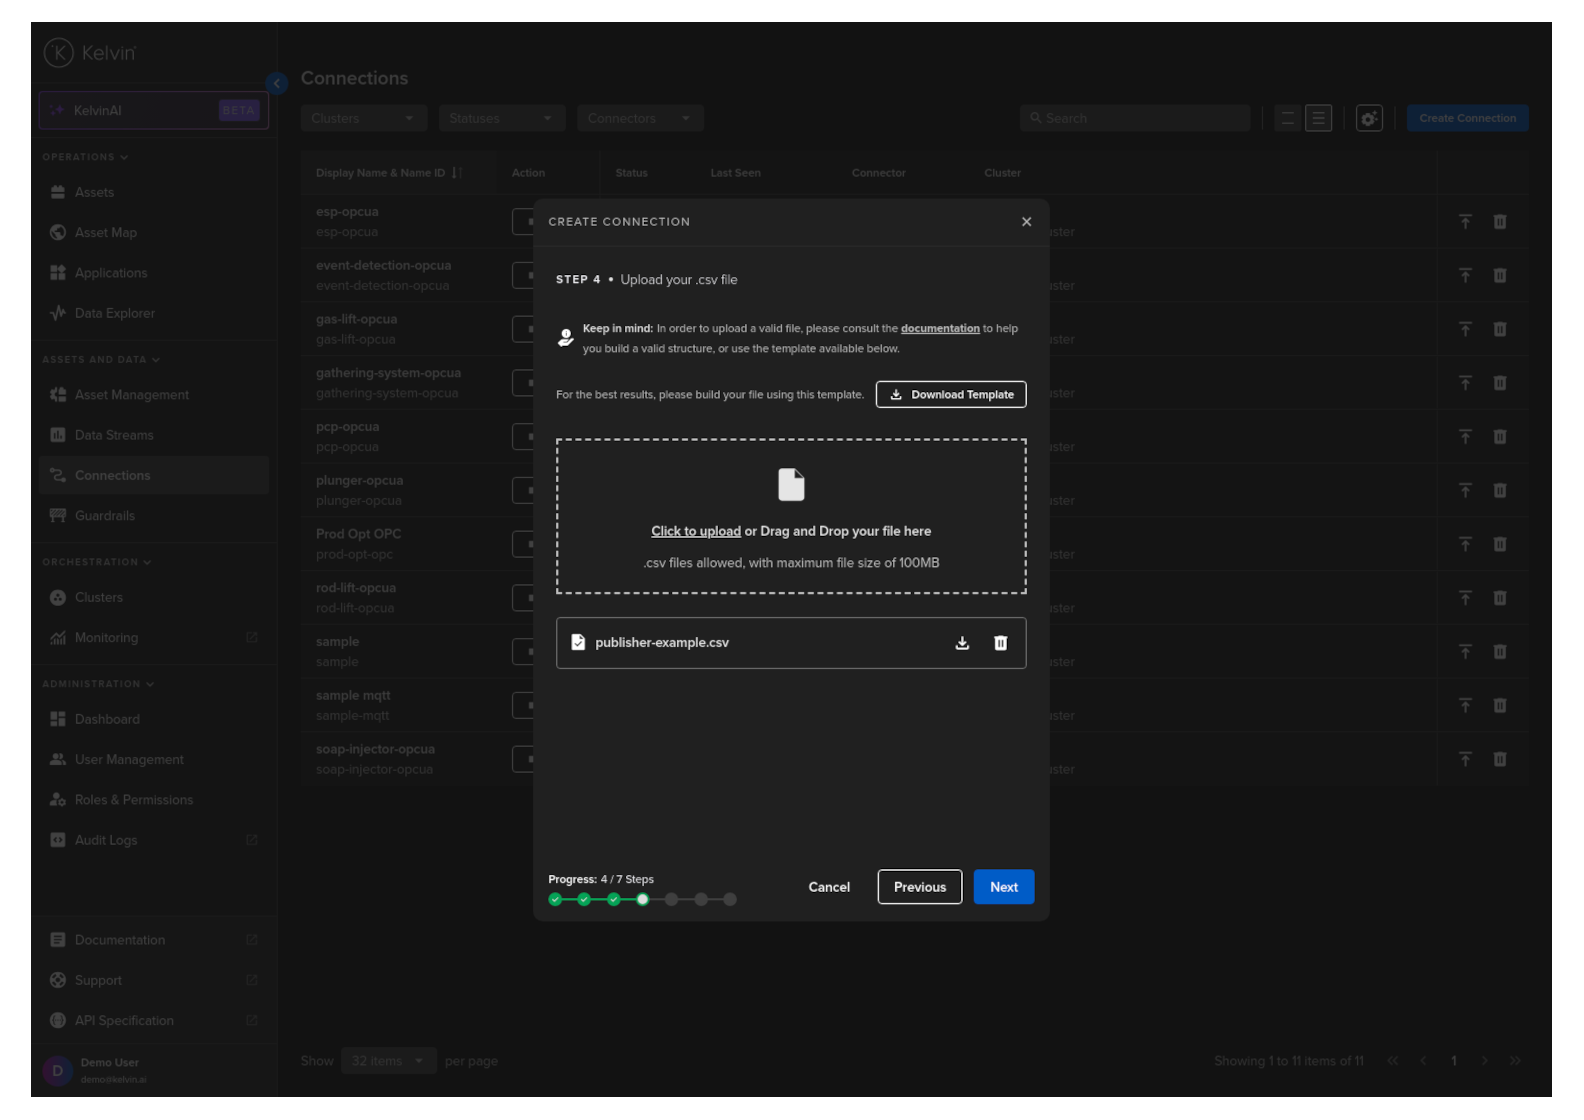Image resolution: width=1584 pixels, height=1120 pixels.
Task: Collapse the sidebar with arrow icon
Action: (x=277, y=84)
